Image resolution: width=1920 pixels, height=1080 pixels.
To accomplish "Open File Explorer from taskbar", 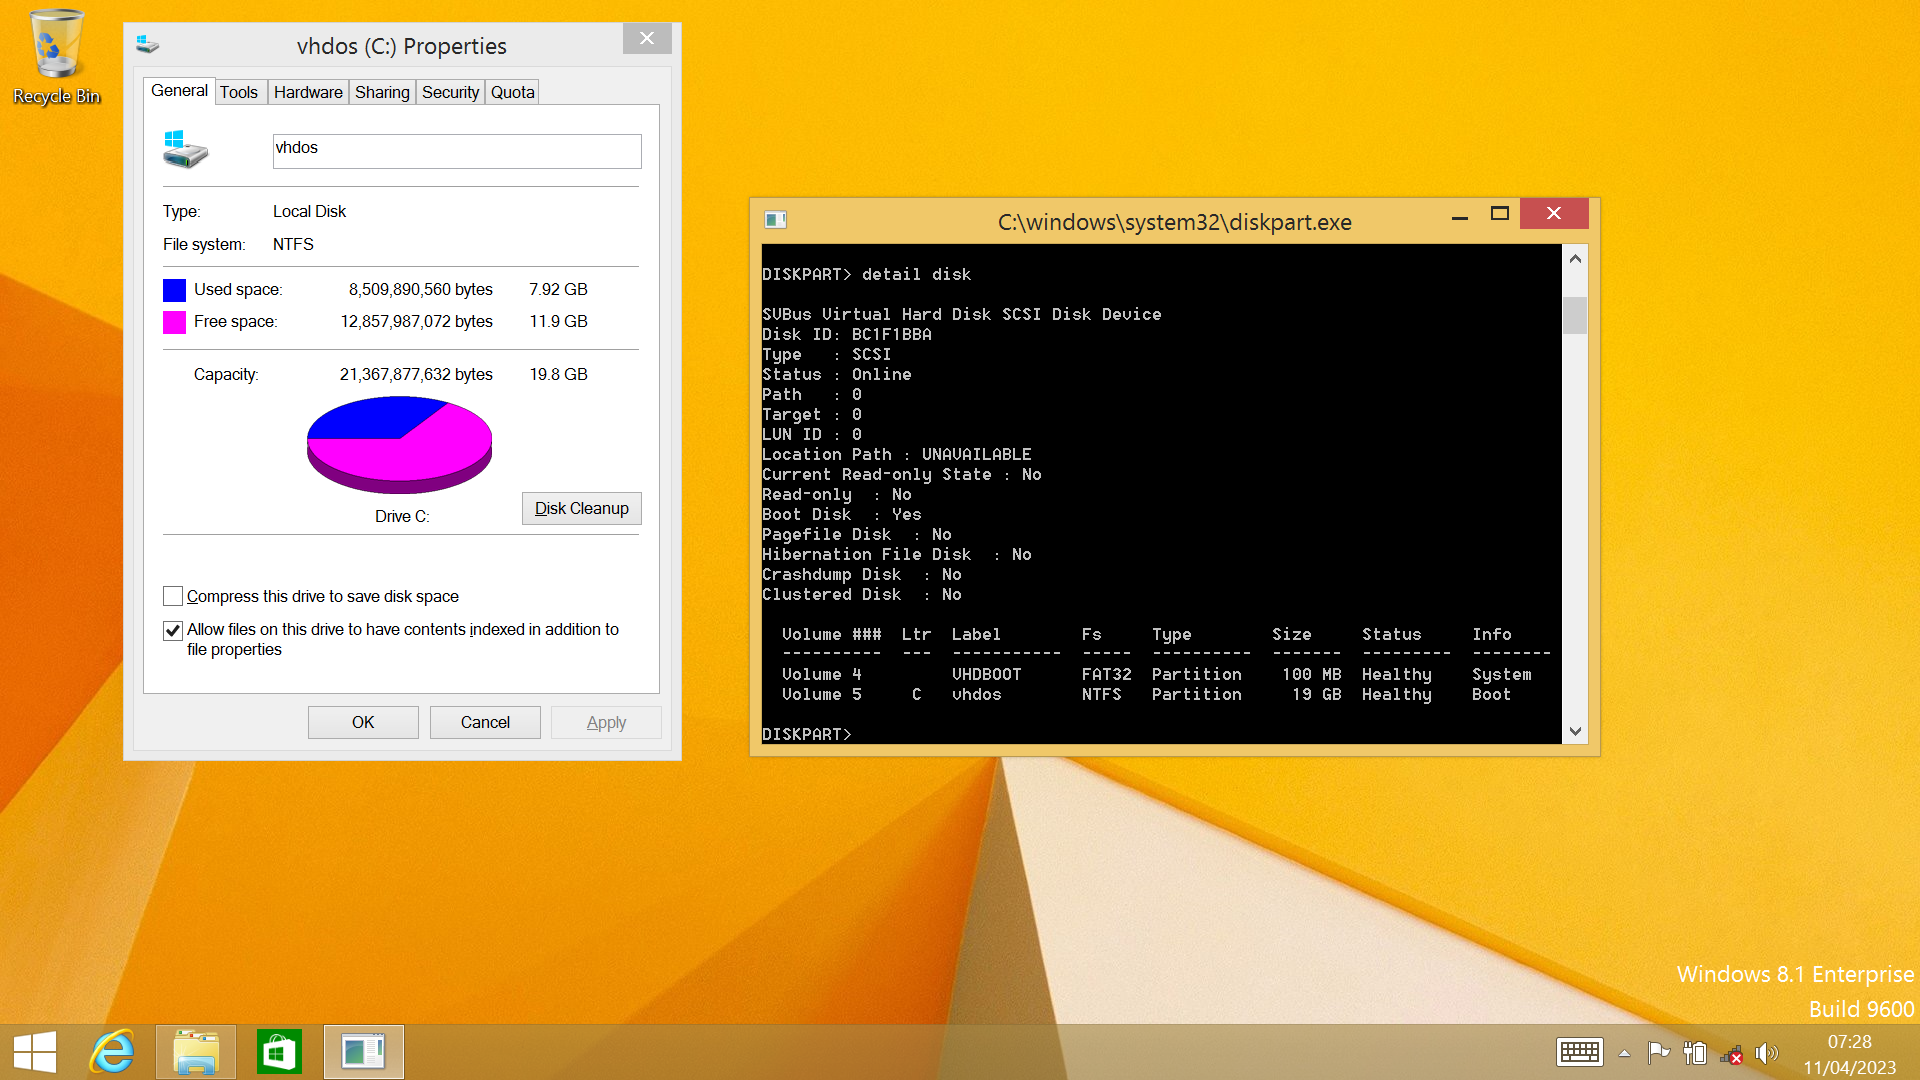I will [196, 1053].
